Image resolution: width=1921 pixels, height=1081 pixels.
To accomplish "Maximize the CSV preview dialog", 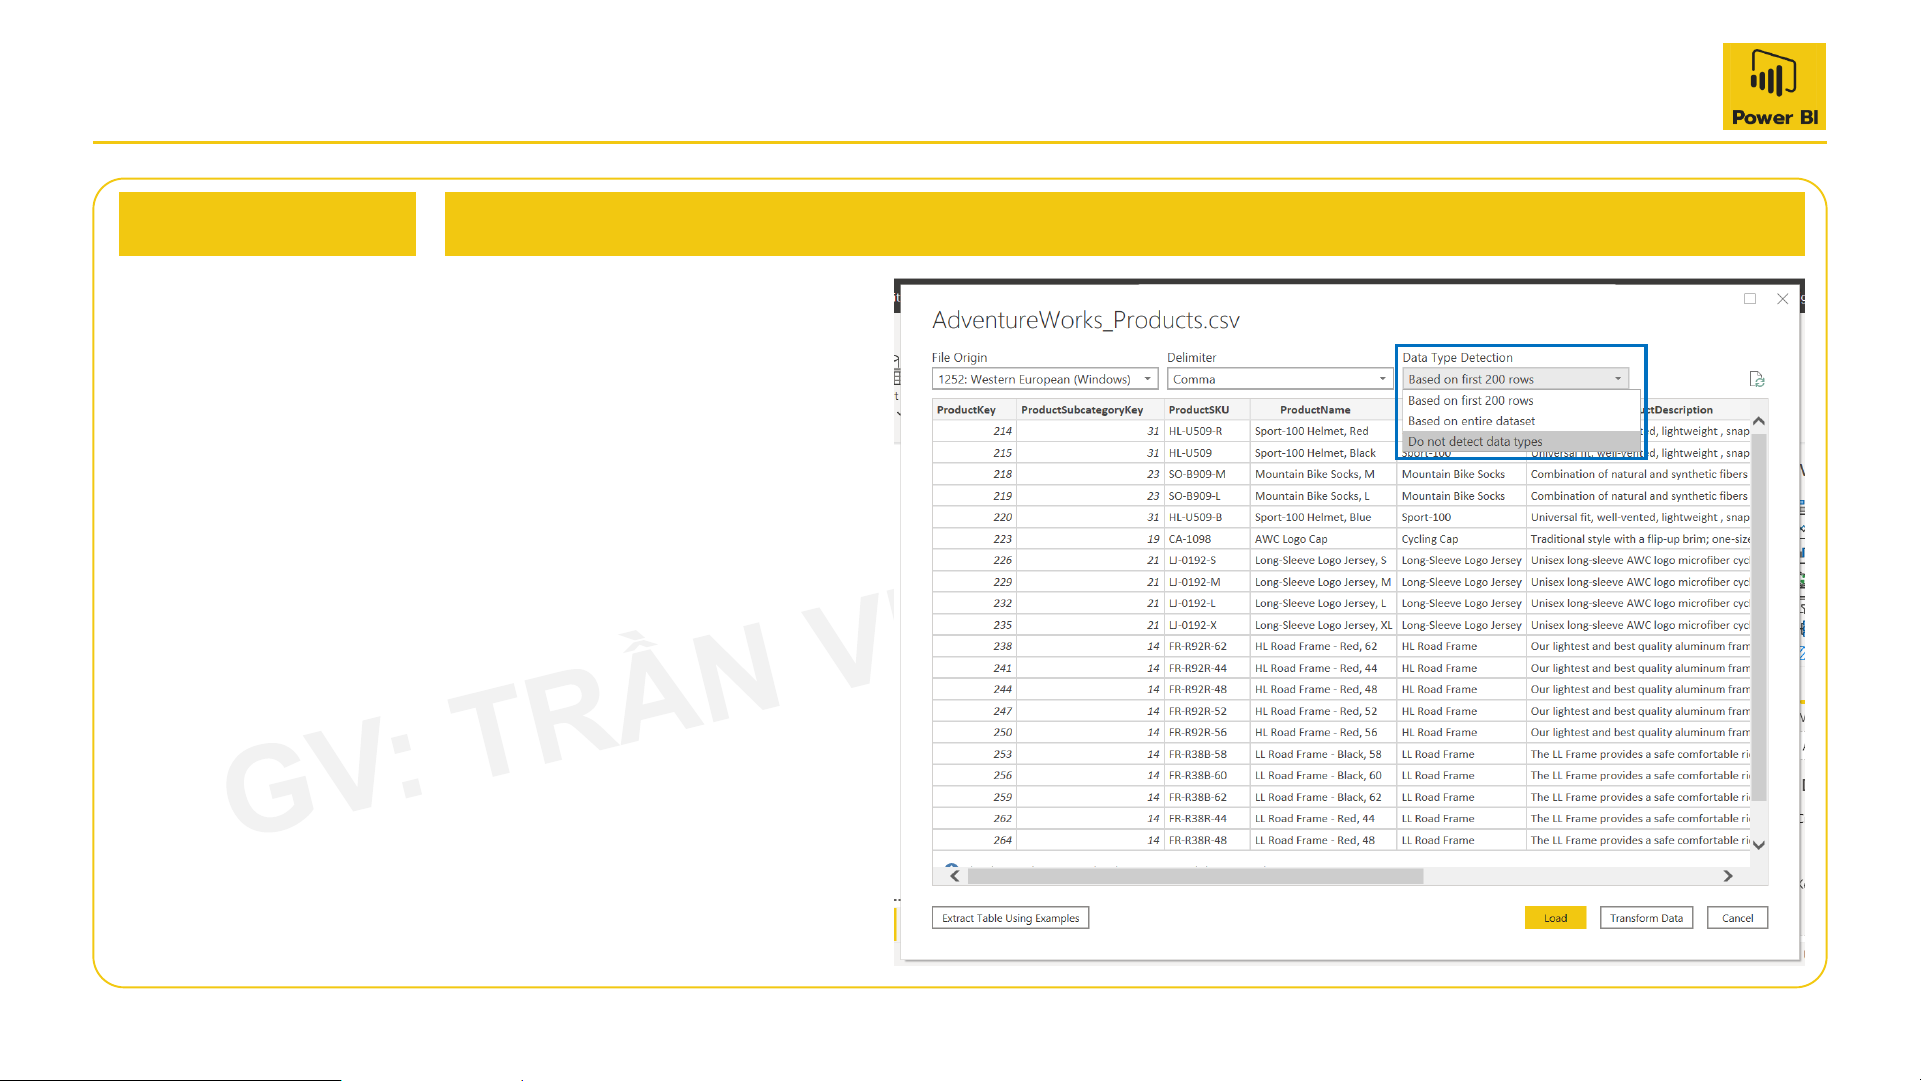I will (1749, 299).
